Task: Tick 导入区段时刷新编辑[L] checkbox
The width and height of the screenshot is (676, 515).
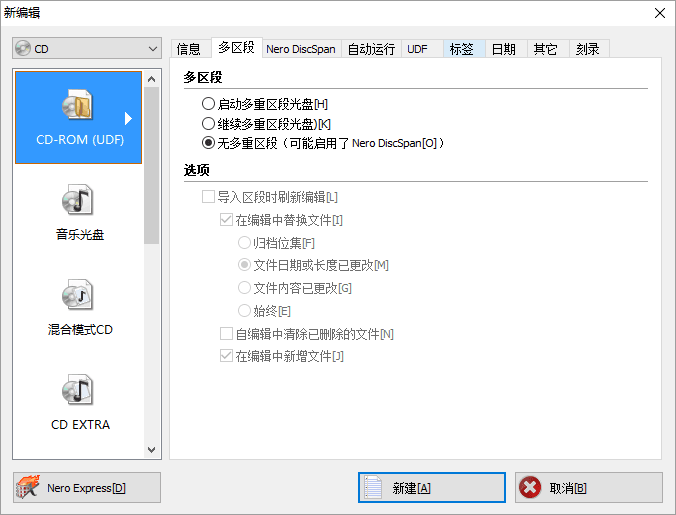Action: point(208,197)
